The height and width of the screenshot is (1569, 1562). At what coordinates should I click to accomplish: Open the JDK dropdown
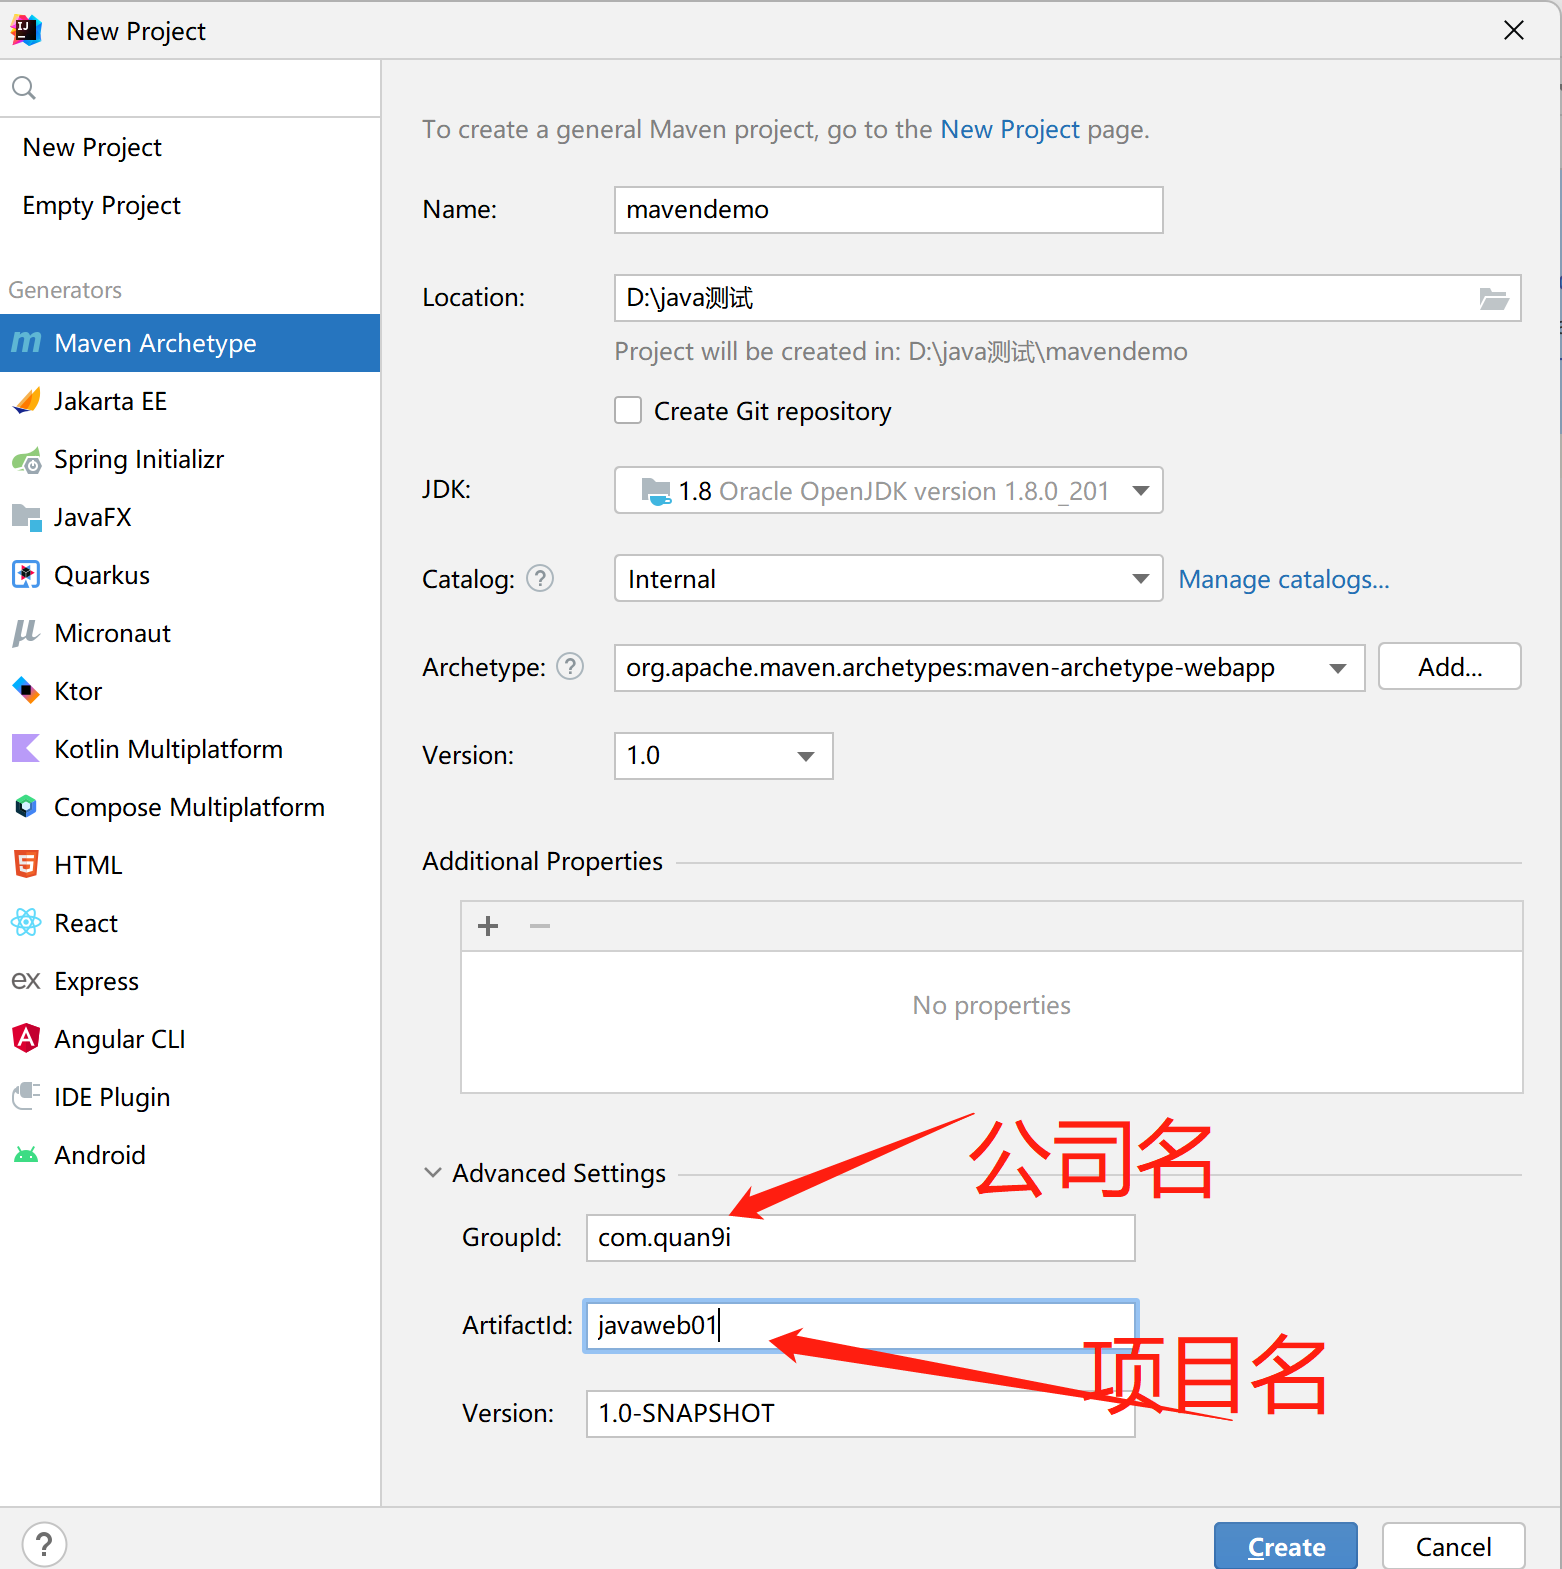tap(889, 491)
